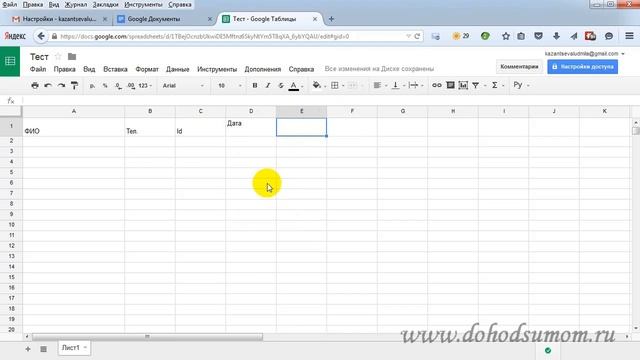
Task: Click the Тест document title
Action: (x=39, y=57)
